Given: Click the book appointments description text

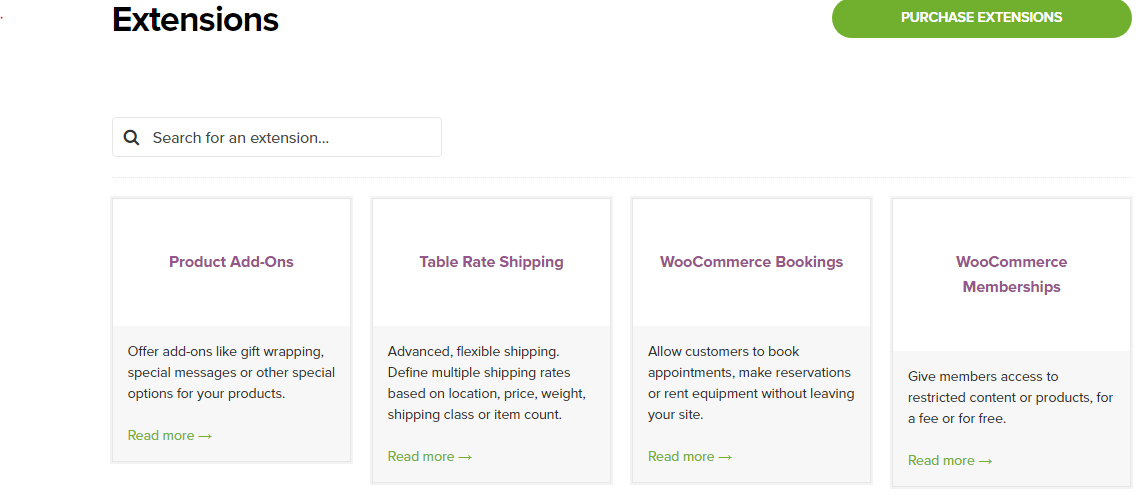Looking at the screenshot, I should [x=751, y=383].
